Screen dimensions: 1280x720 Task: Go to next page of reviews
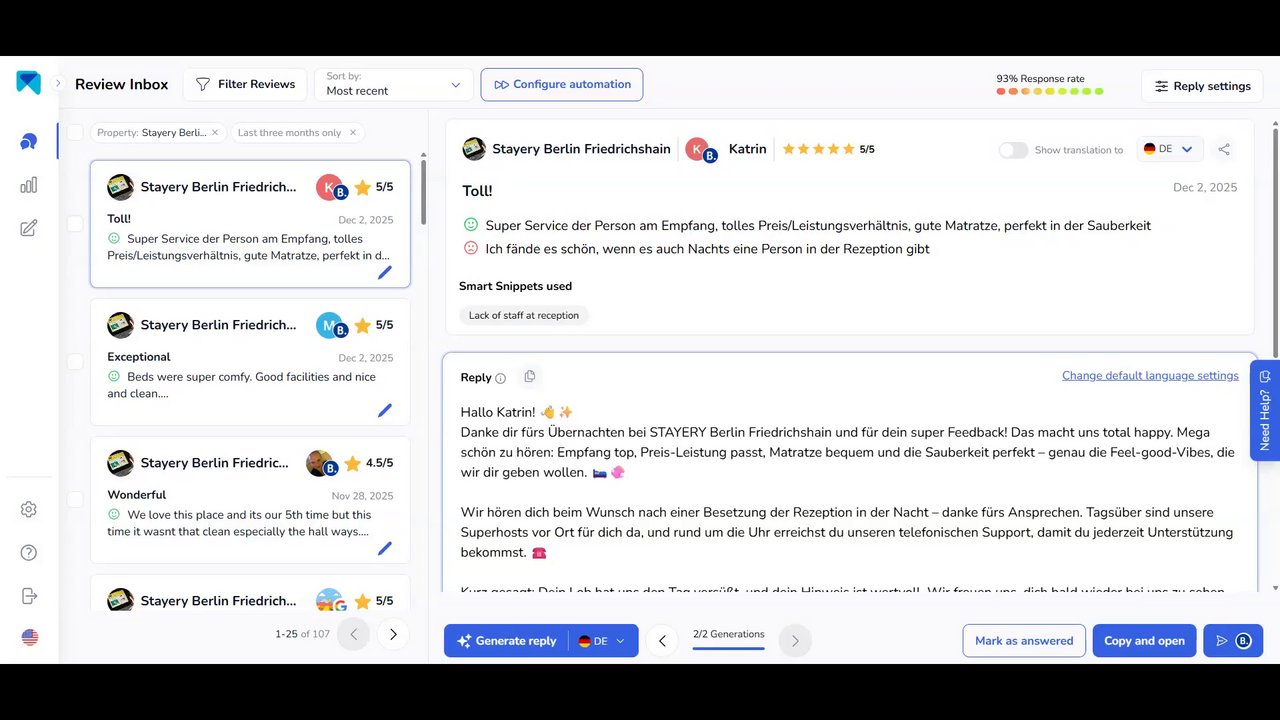pos(393,634)
